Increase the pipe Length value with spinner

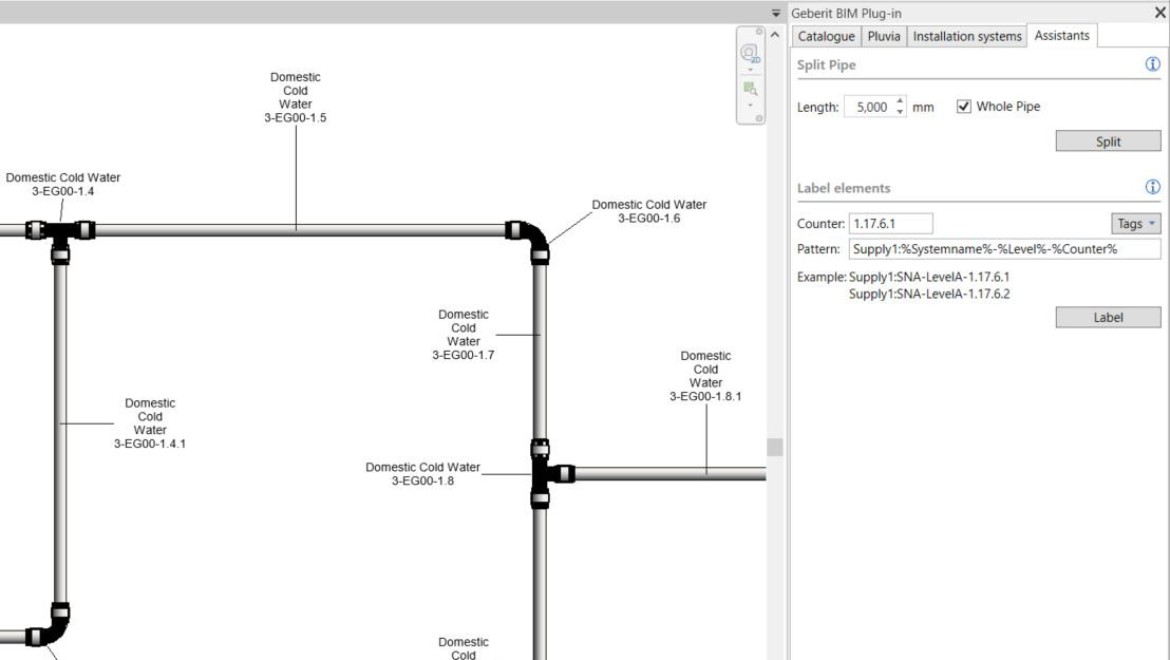(900, 102)
